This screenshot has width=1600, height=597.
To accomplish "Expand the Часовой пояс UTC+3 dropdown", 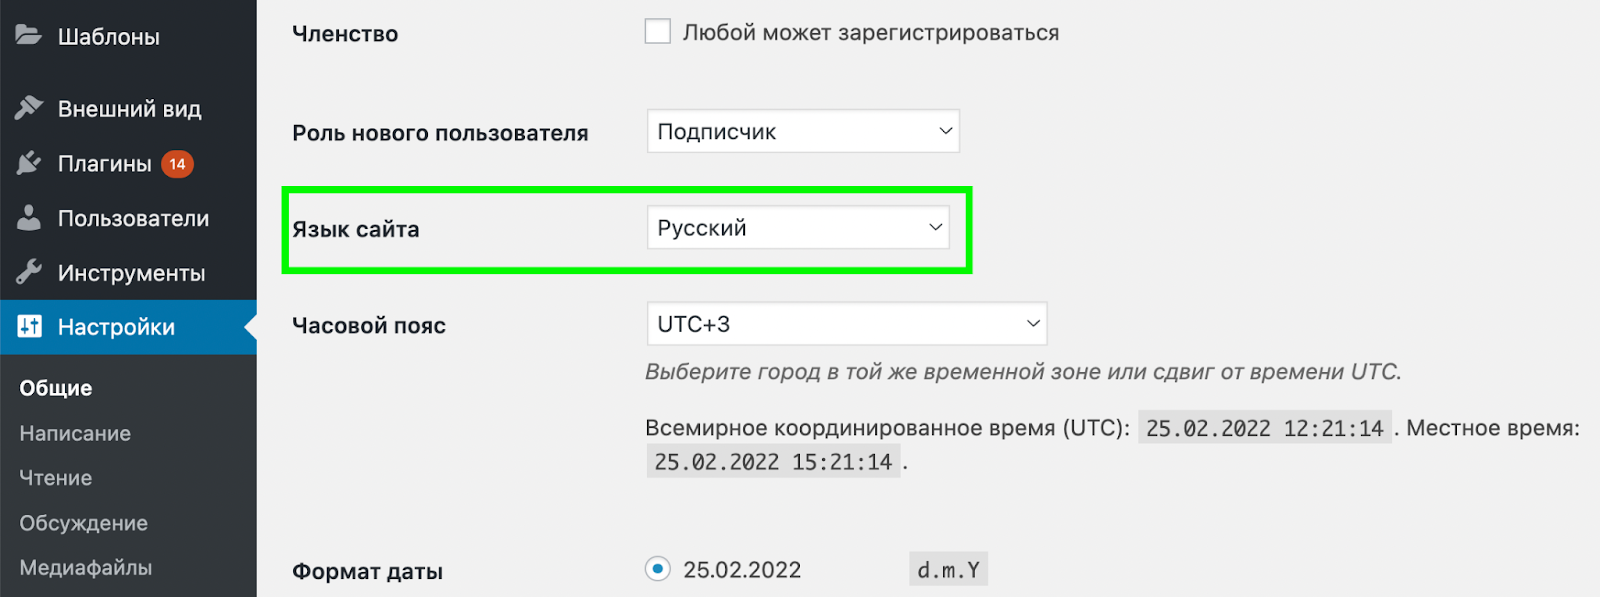I will pos(847,323).
